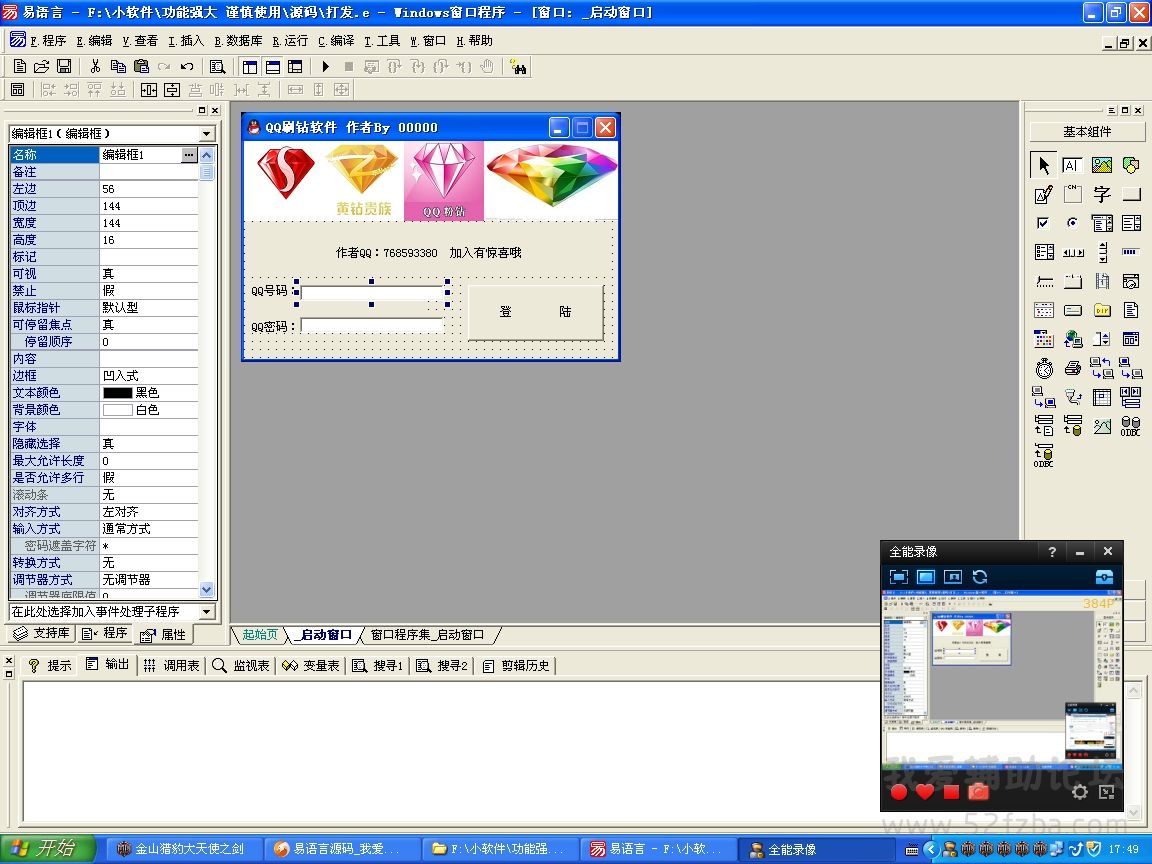This screenshot has width=1152, height=864.
Task: Select the printer component icon
Action: click(x=1072, y=367)
